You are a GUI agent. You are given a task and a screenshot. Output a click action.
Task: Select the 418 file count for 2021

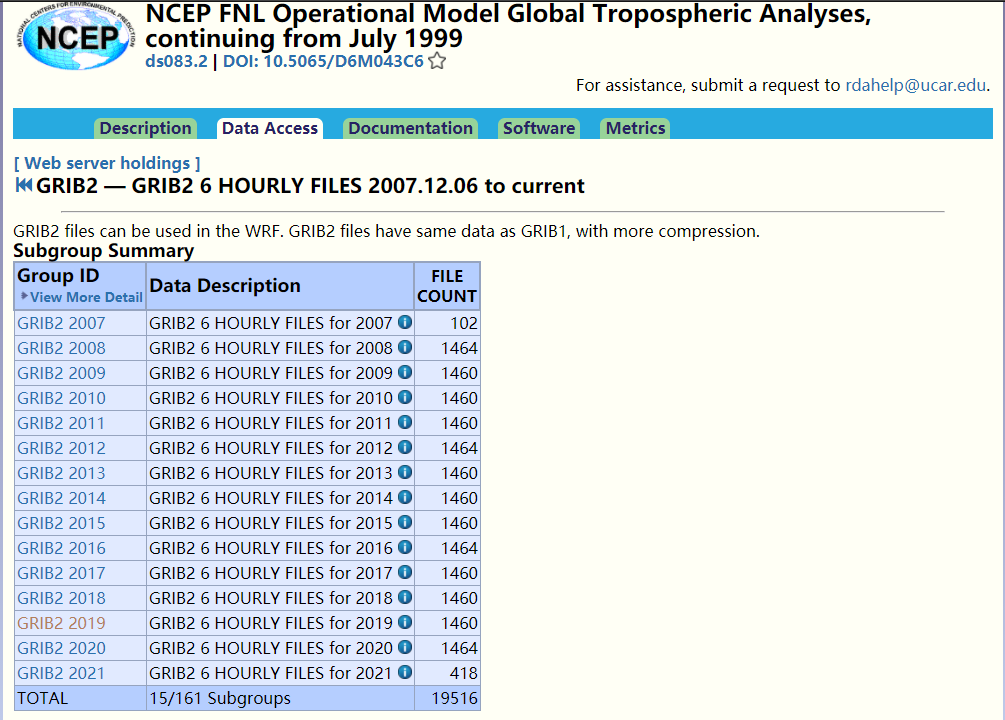pos(464,673)
